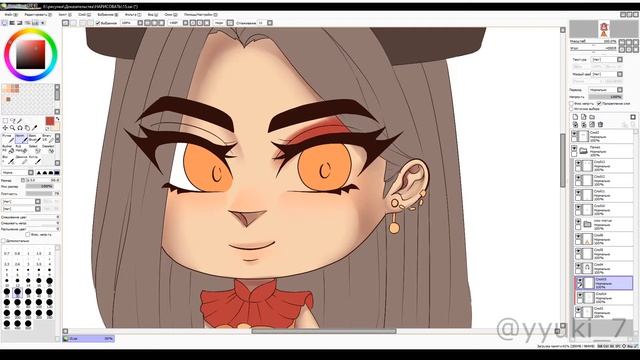Toggle the color wheel panel icon
Image resolution: width=640 pixels, height=360 pixels.
5,23
